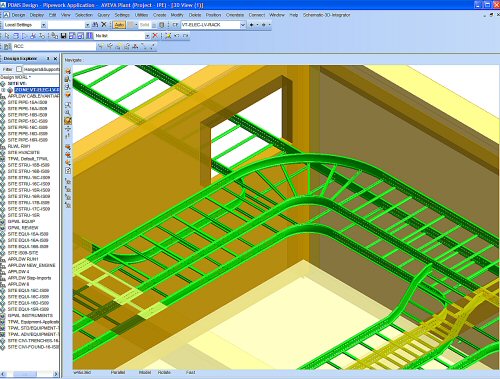
Task: Click the RCC input field
Action: (54, 46)
